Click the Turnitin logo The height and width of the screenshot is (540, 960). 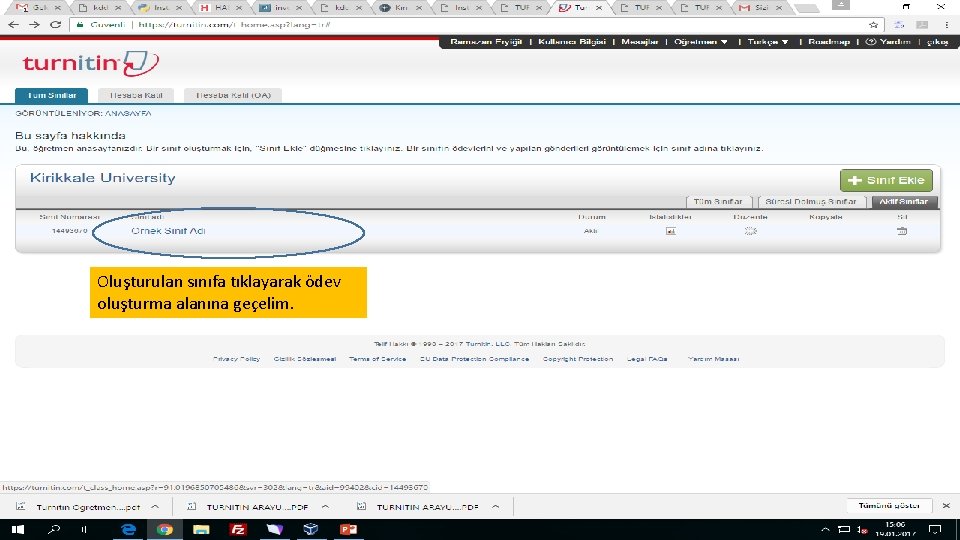click(91, 63)
